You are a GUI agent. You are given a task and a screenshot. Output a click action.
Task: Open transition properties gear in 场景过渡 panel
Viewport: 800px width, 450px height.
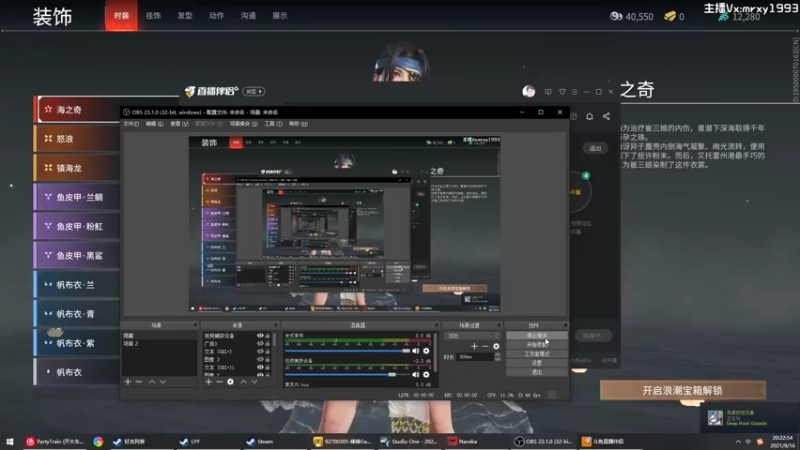click(x=496, y=346)
